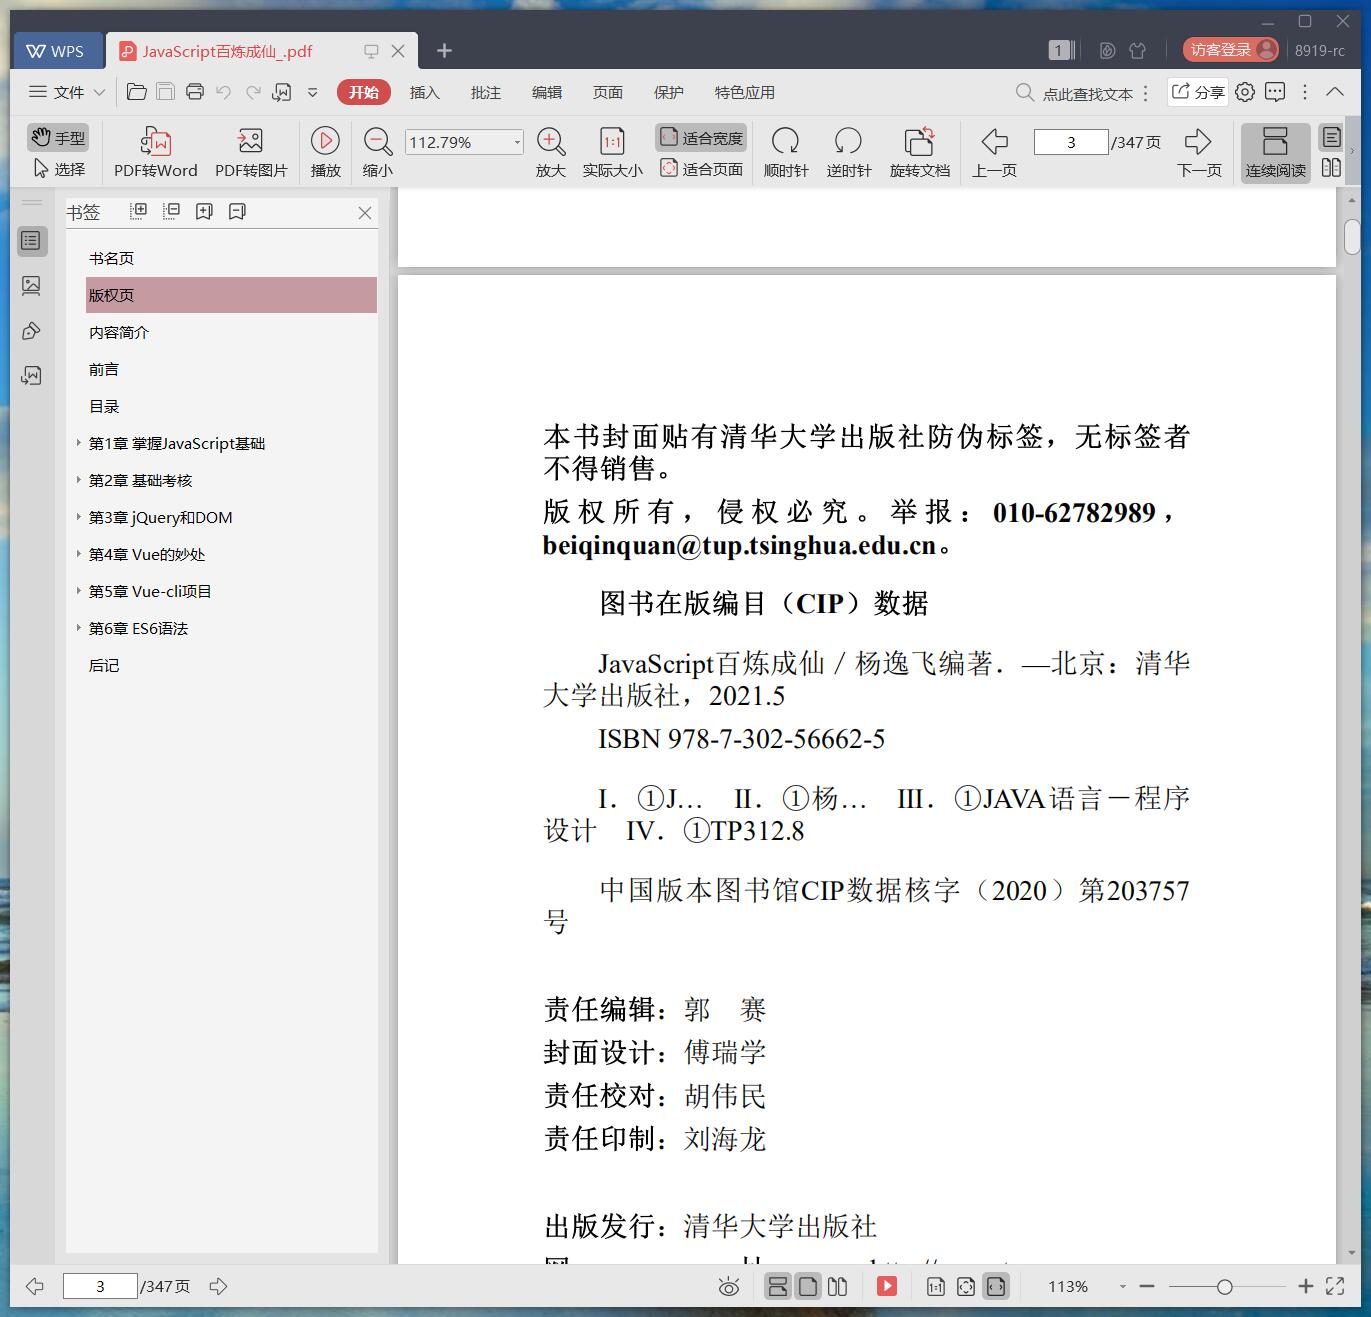1371x1317 pixels.
Task: Toggle two-page view in ribbon right edge
Action: [x=1331, y=168]
